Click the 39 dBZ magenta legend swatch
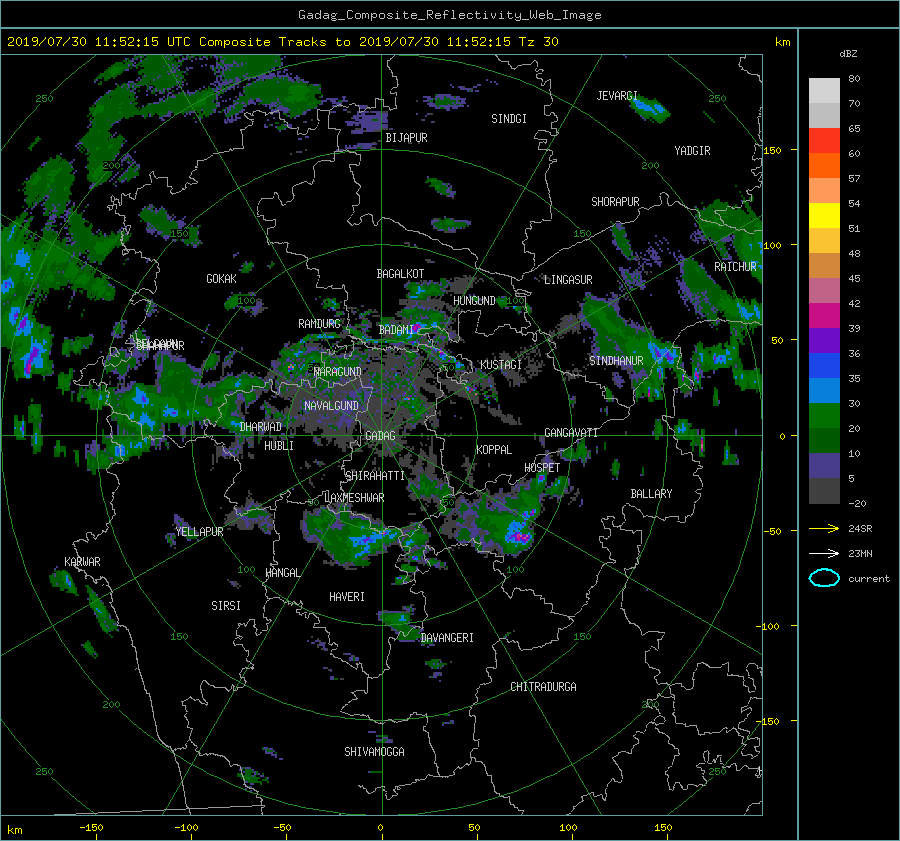Image resolution: width=900 pixels, height=841 pixels. coord(824,316)
